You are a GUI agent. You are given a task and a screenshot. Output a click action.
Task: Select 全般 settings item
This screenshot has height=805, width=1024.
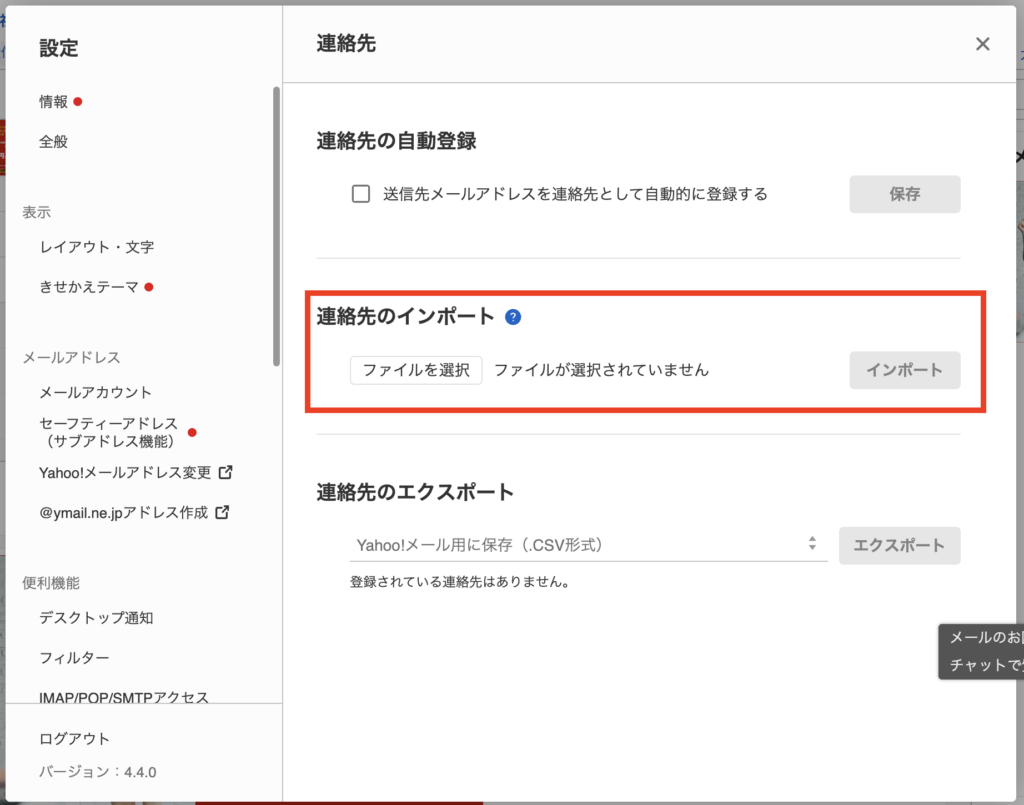tap(54, 142)
